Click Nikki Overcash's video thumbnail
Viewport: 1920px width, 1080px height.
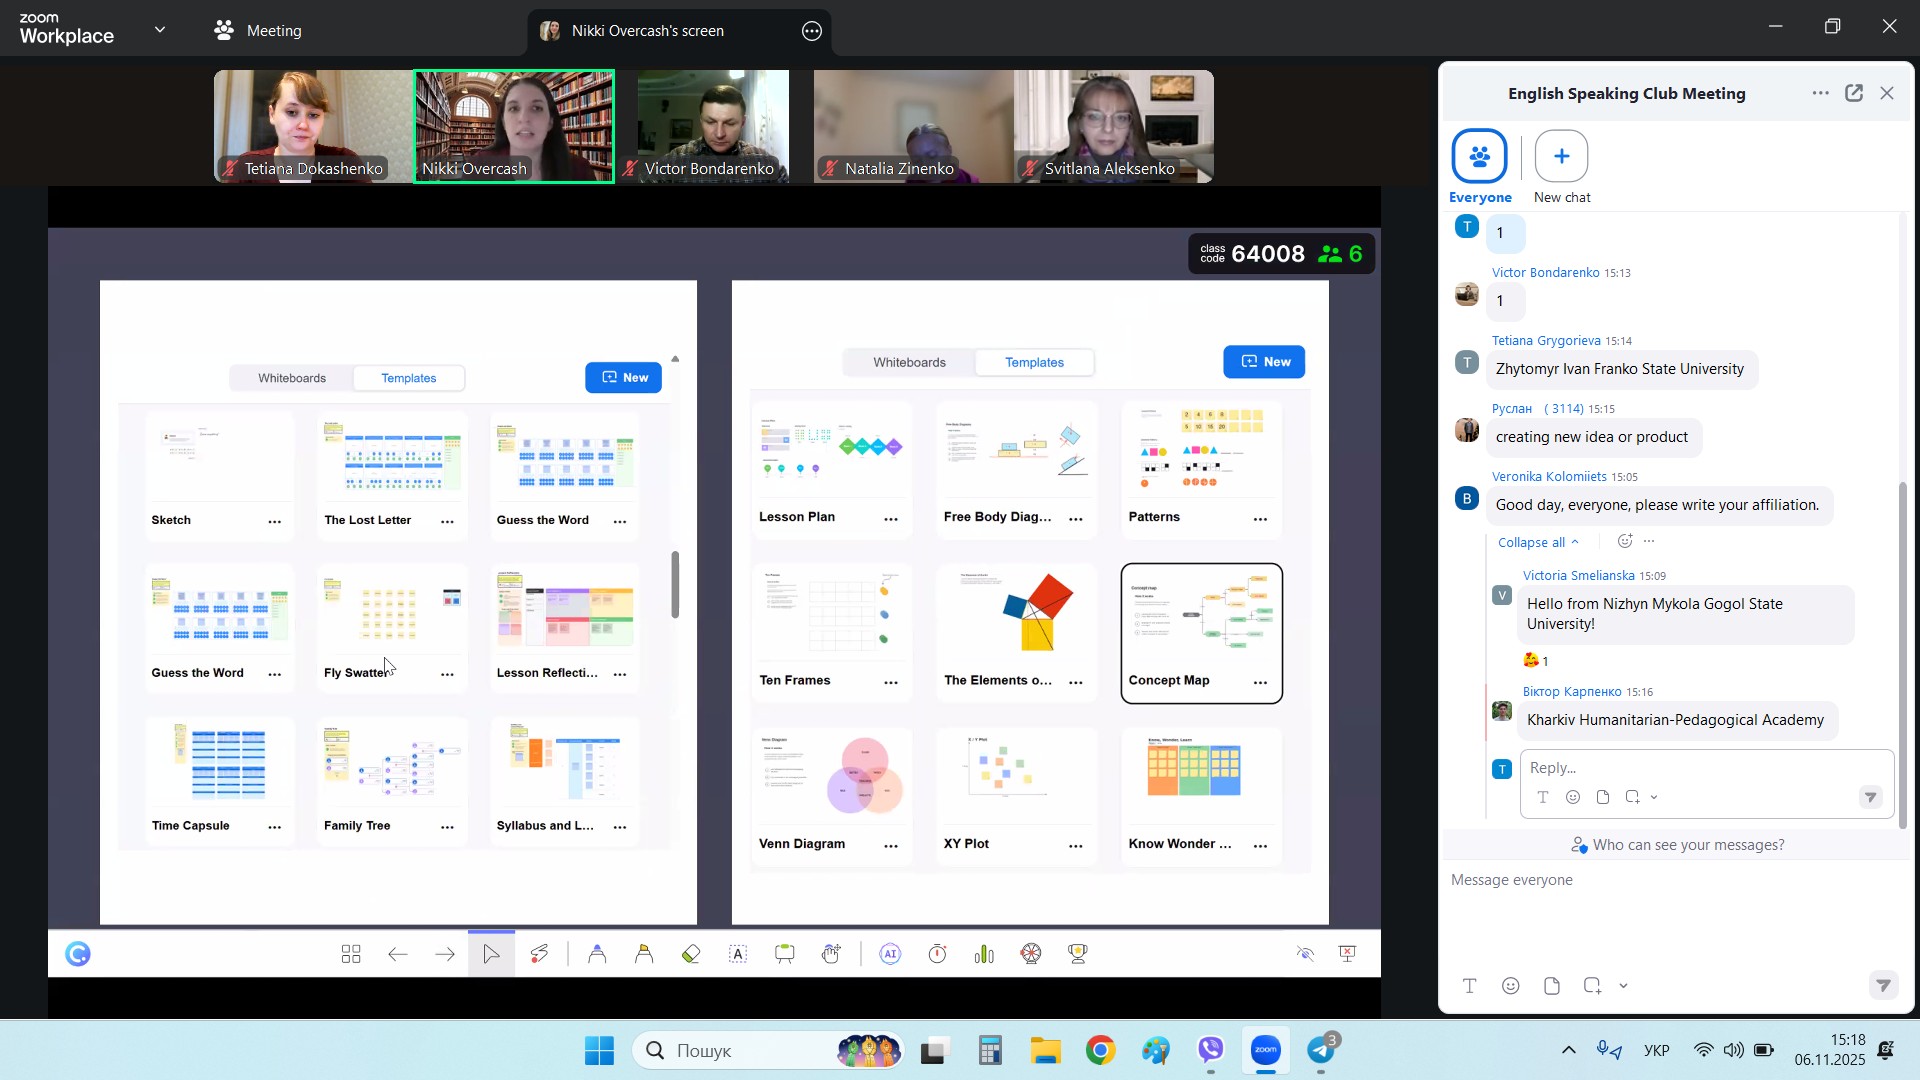click(514, 126)
